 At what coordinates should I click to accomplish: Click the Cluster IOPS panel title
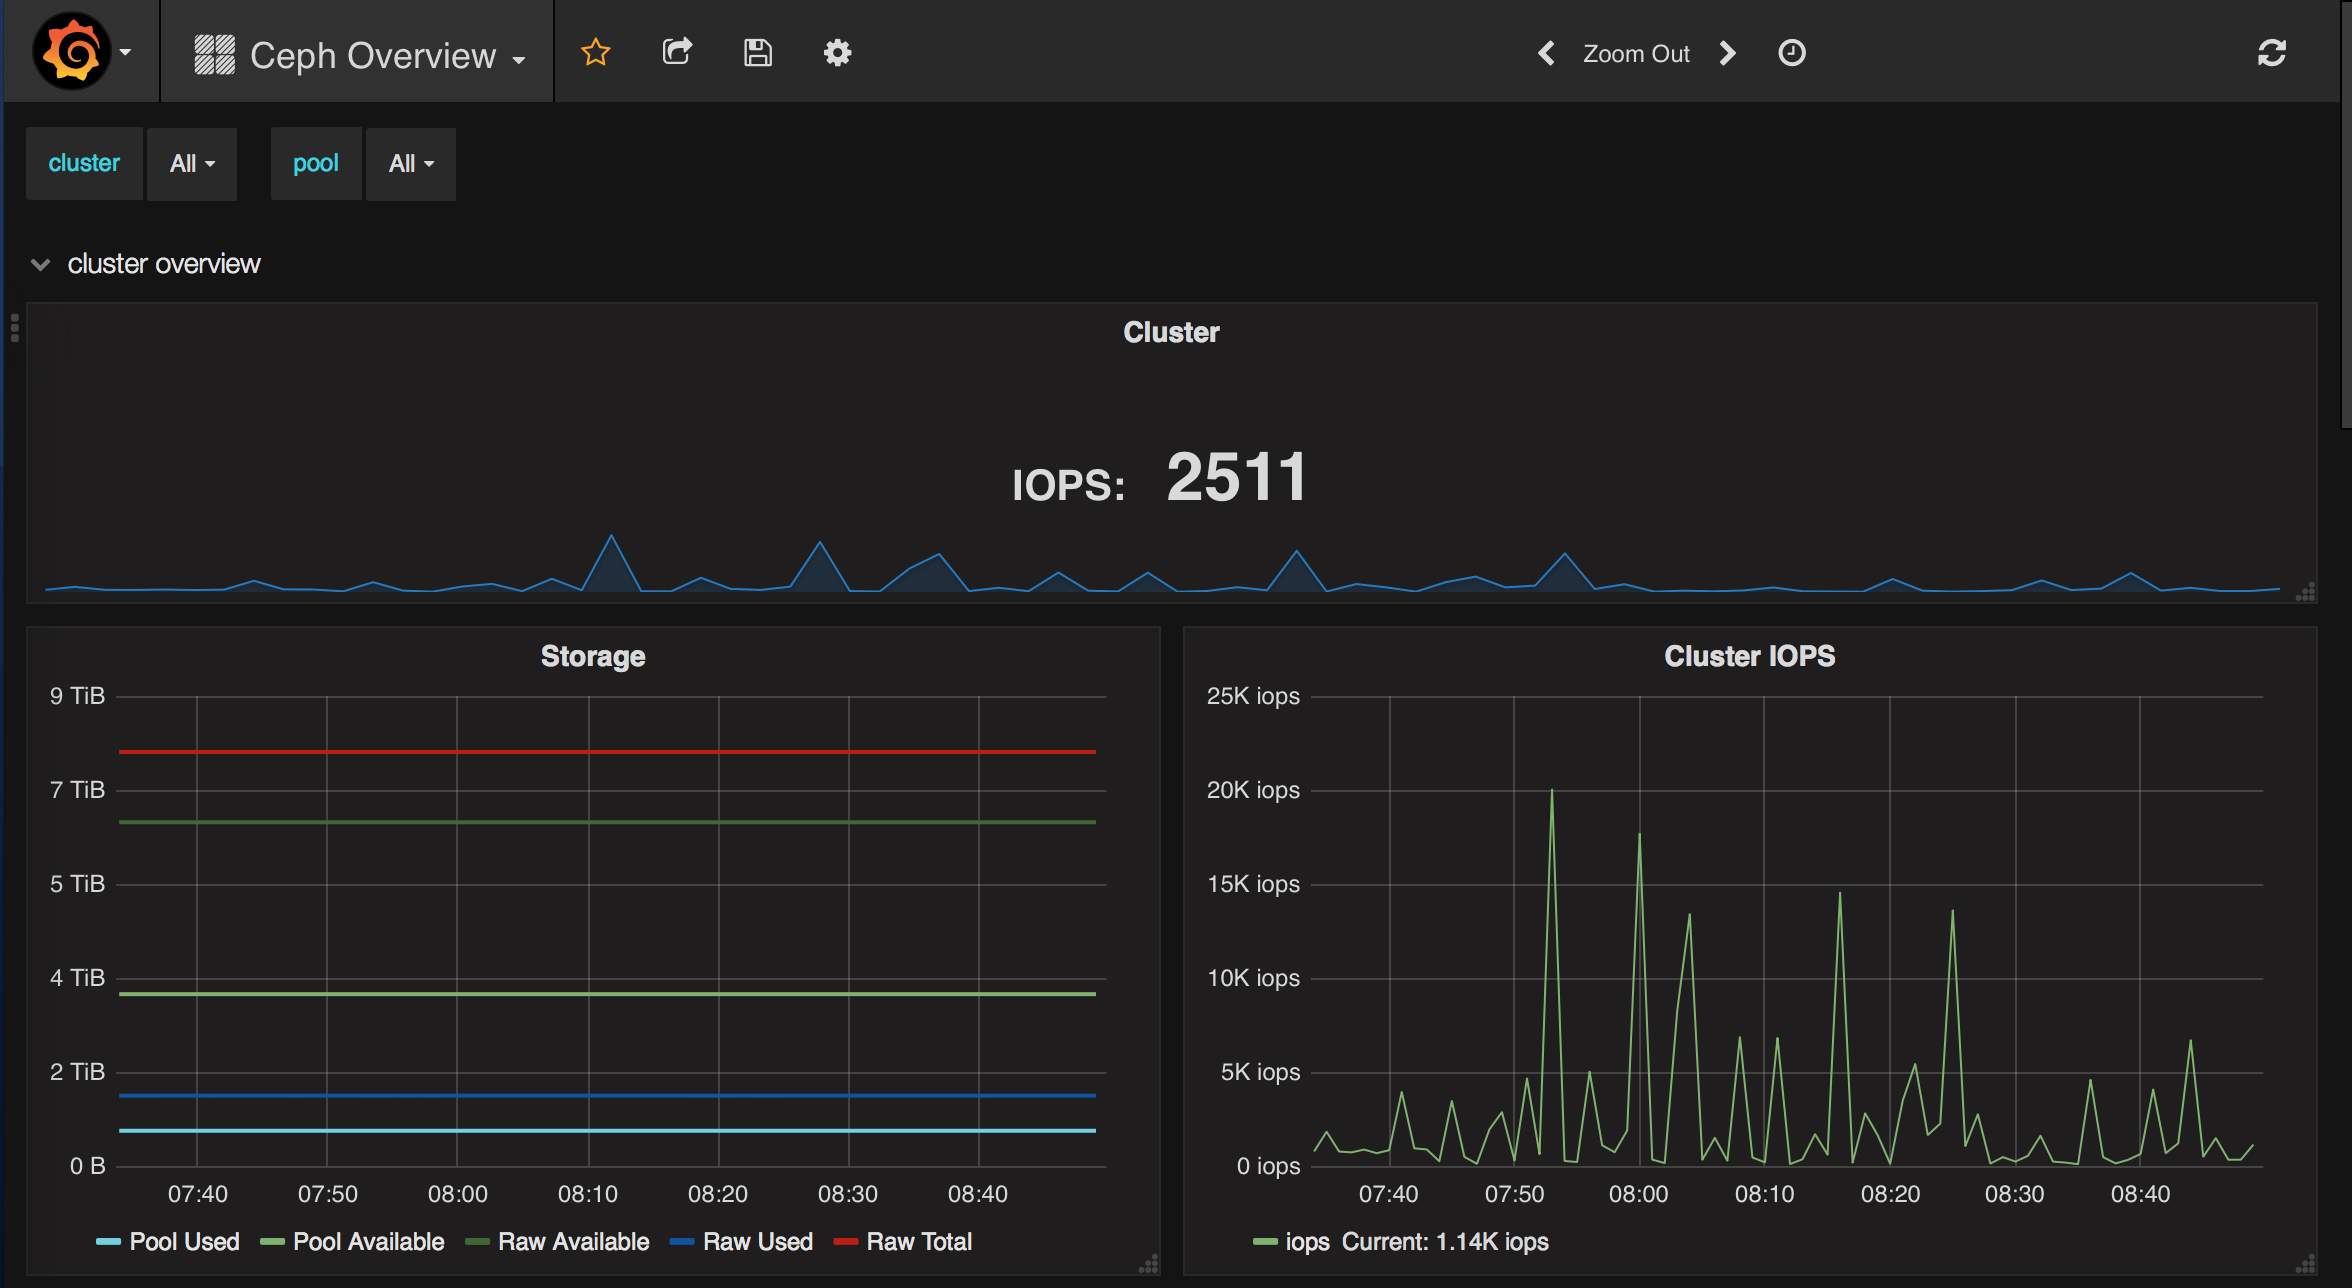pyautogui.click(x=1749, y=656)
